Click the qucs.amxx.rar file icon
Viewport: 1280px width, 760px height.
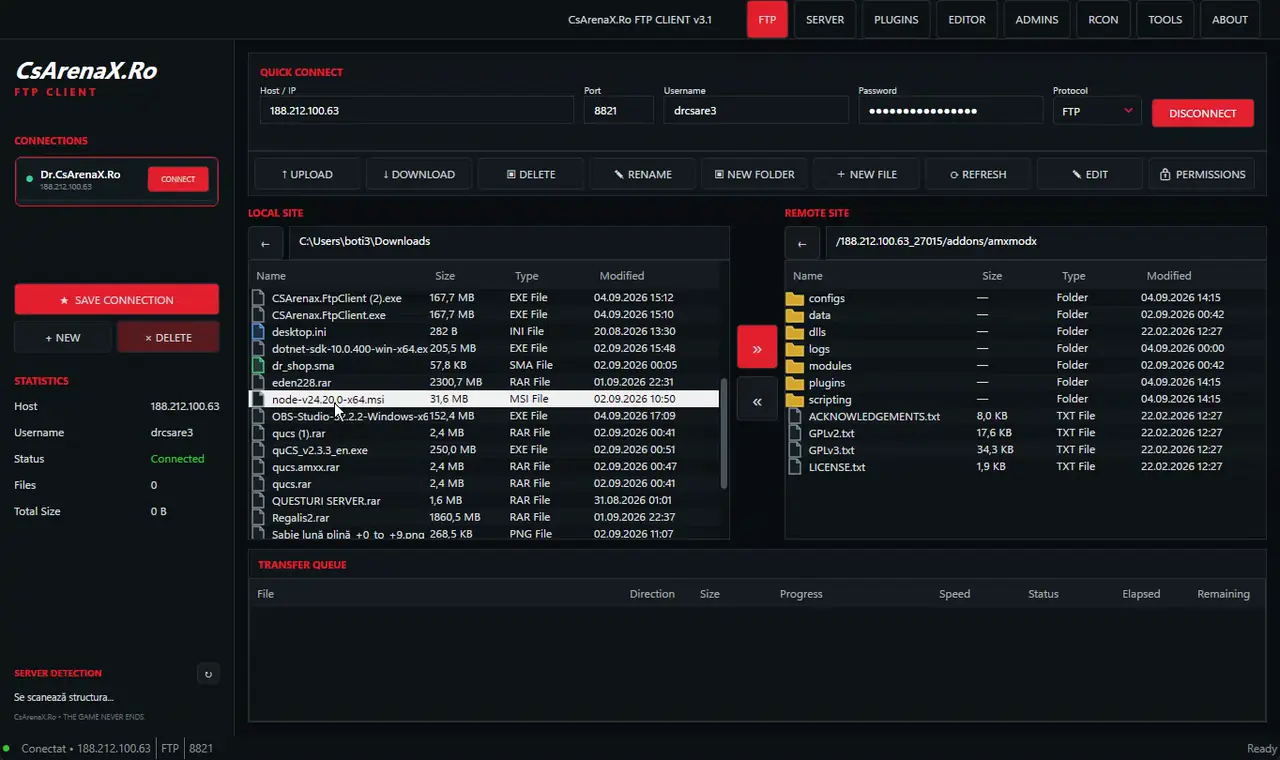259,467
